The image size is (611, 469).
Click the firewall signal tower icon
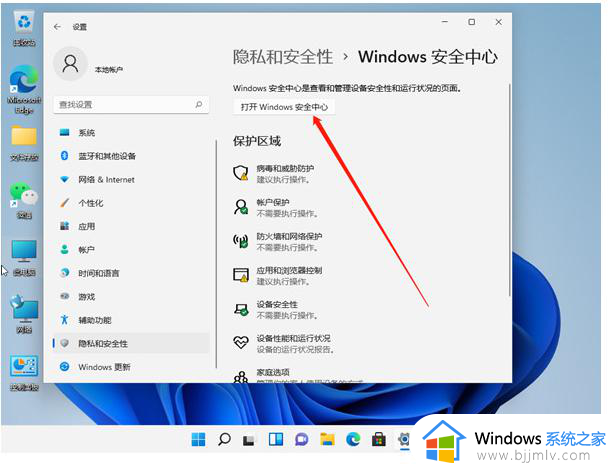241,241
